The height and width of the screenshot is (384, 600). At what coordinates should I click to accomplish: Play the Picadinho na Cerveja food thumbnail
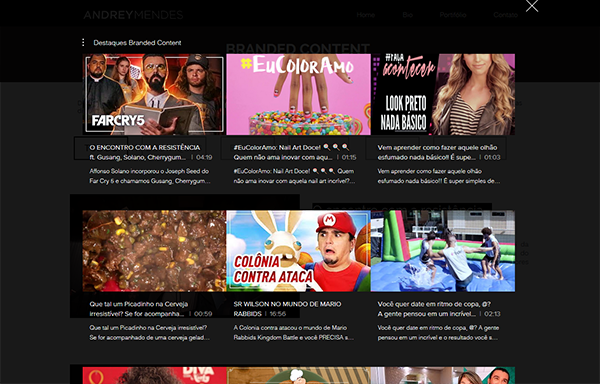point(154,251)
